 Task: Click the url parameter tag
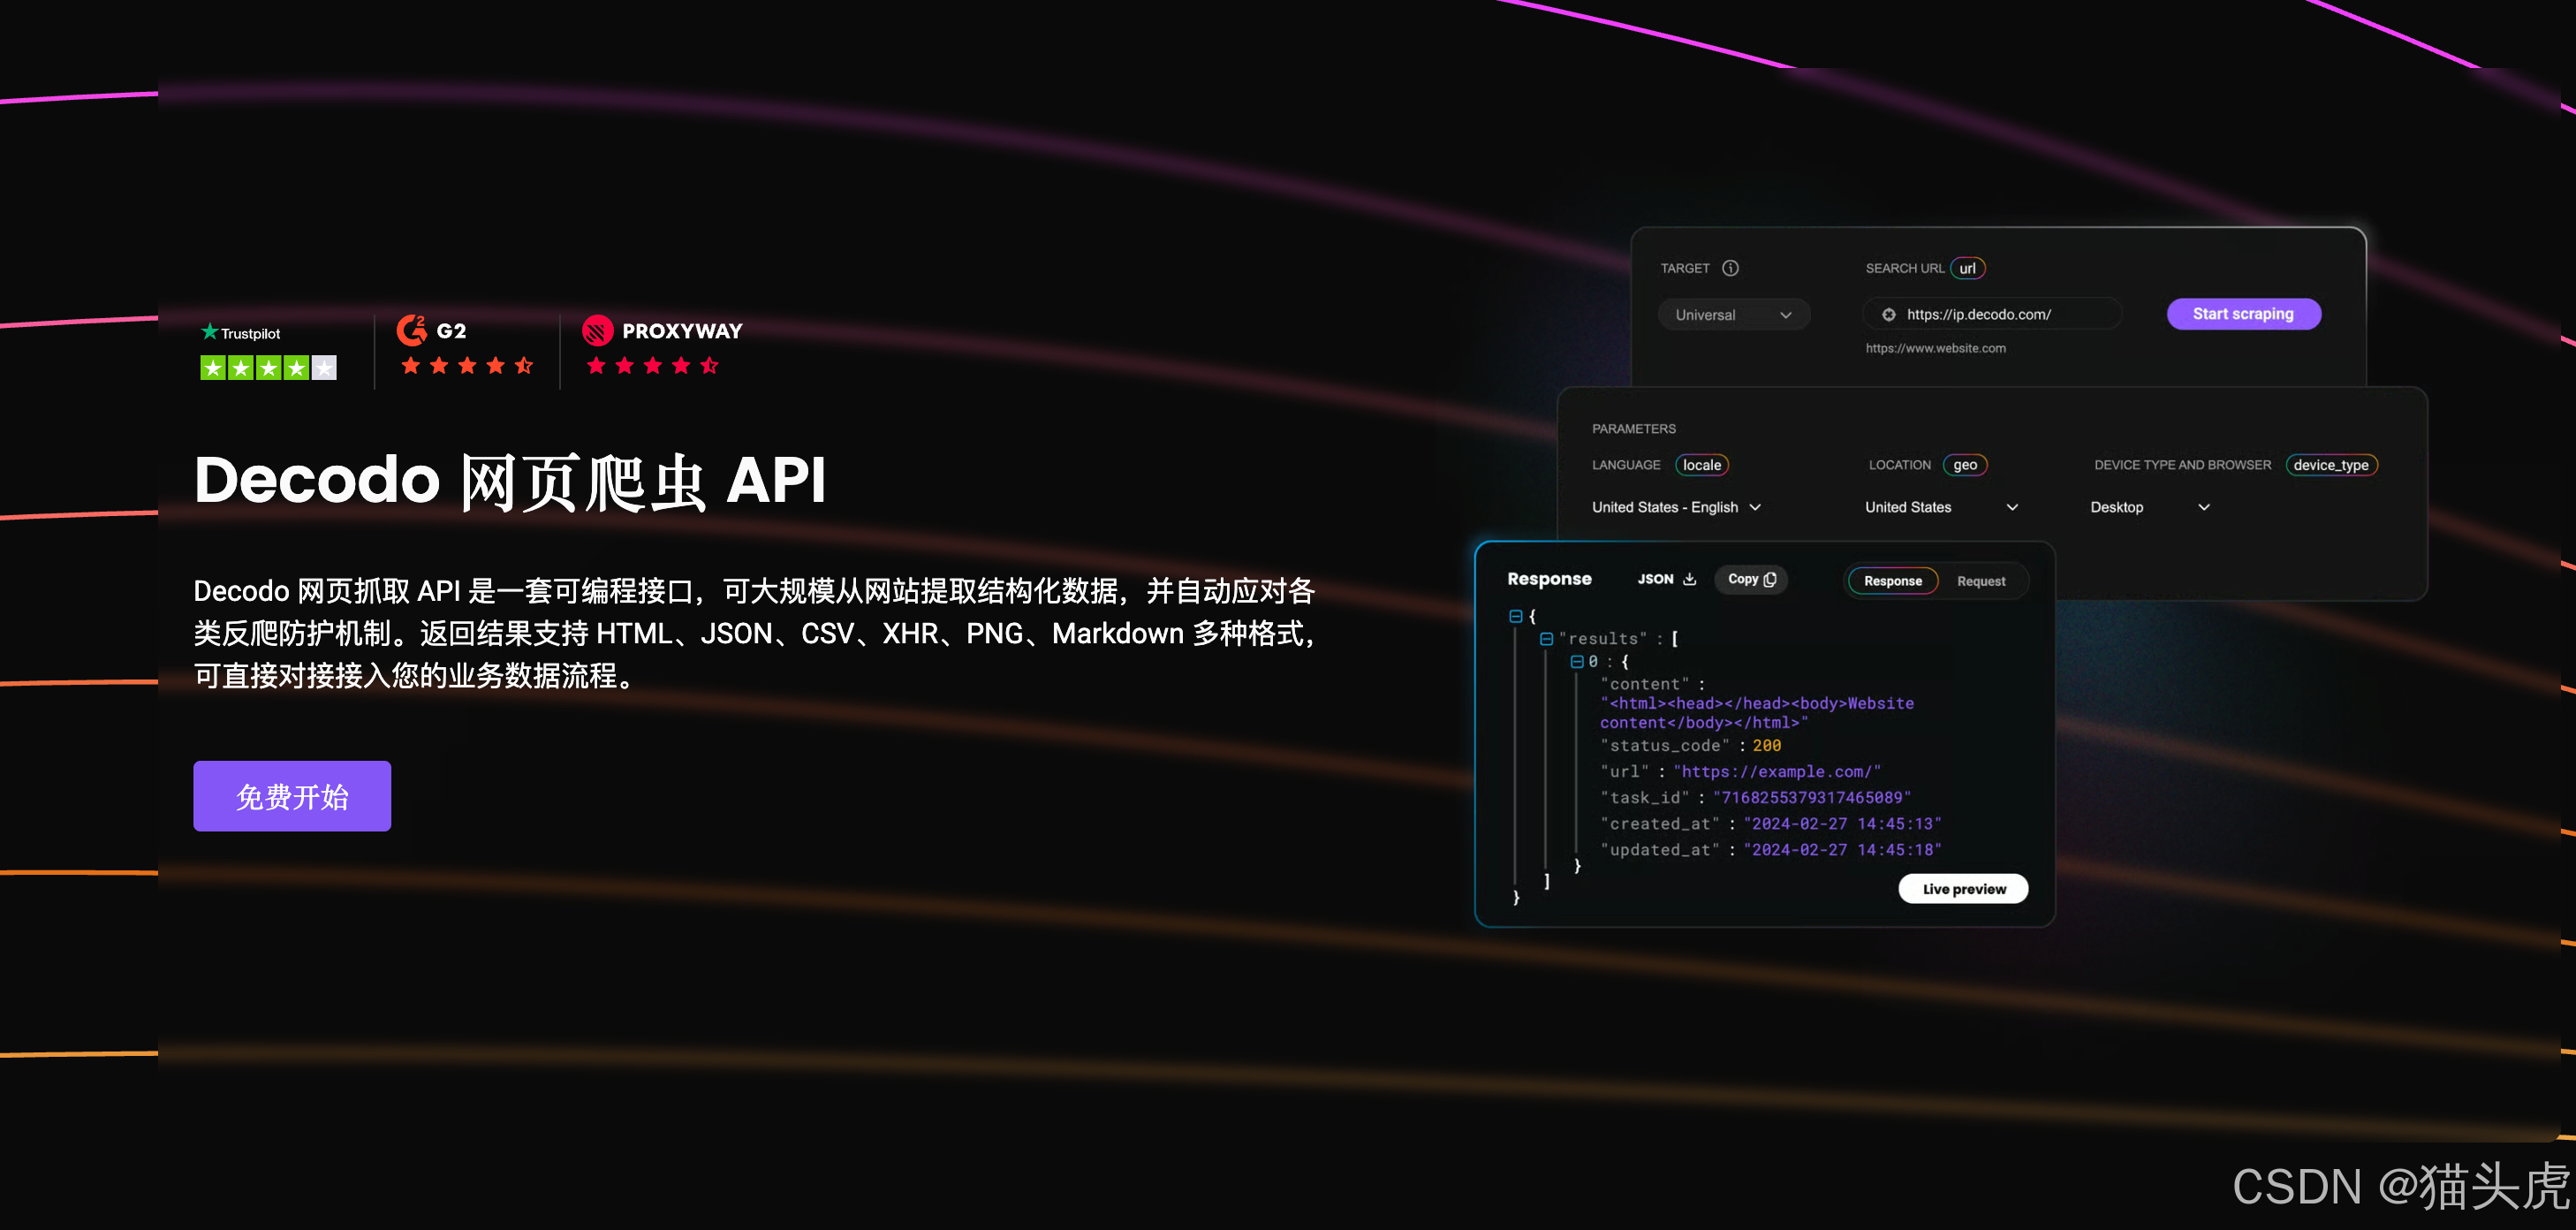1968,268
